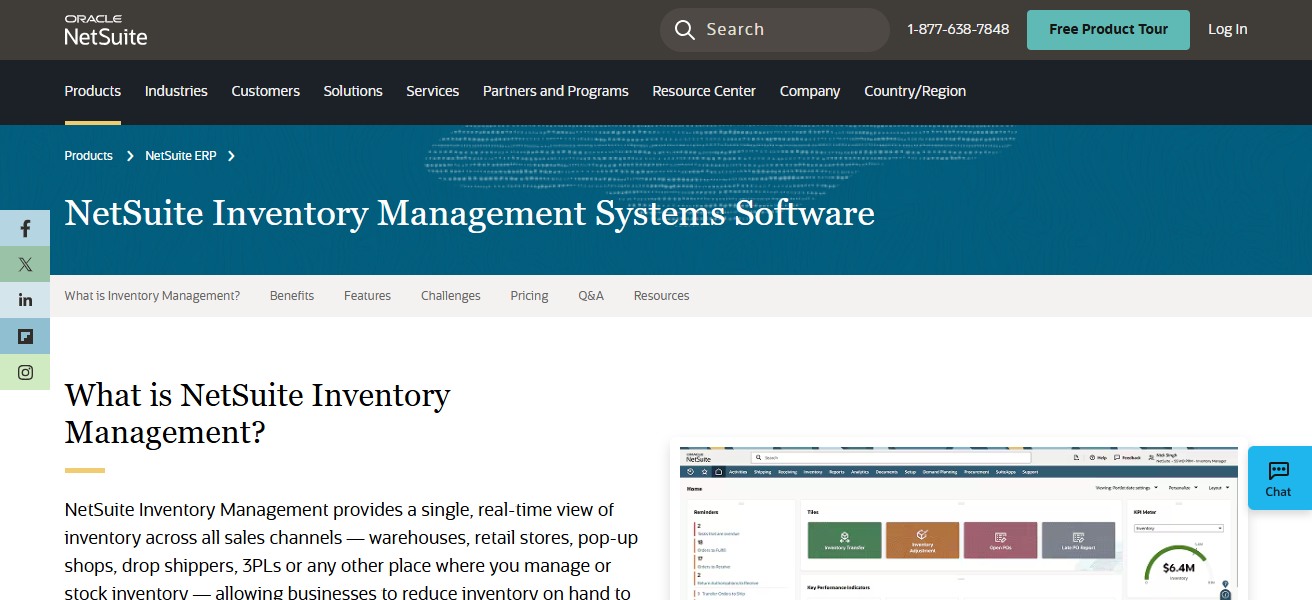The width and height of the screenshot is (1312, 600).
Task: Focus the site Search field
Action: pyautogui.click(x=775, y=30)
